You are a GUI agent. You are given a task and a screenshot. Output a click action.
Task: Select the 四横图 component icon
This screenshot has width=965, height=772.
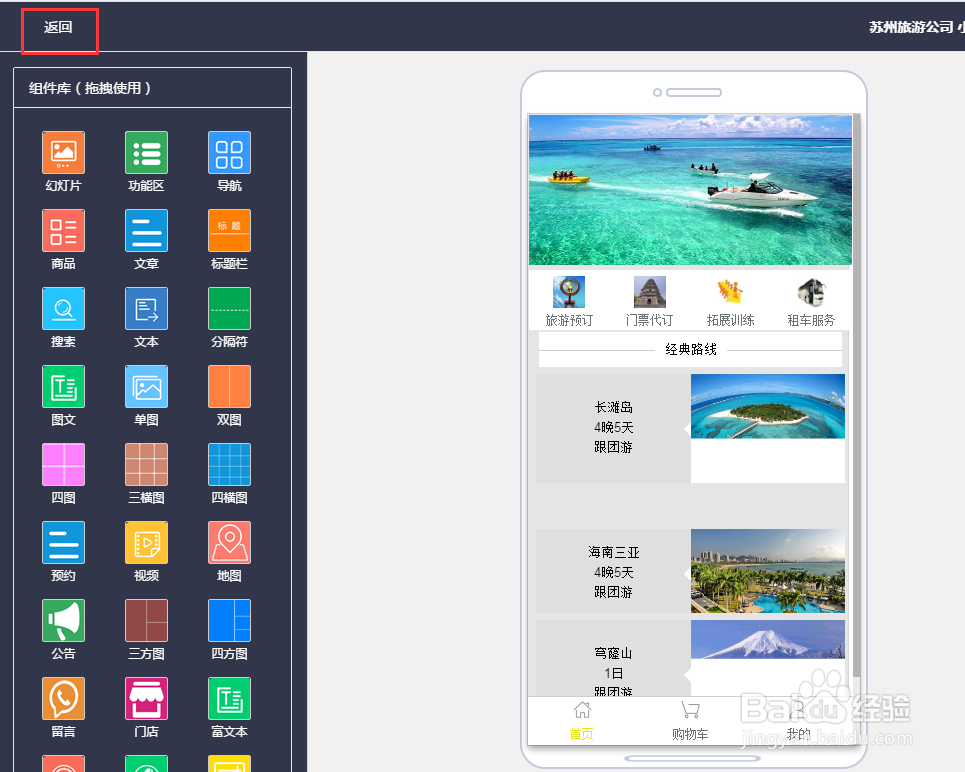tap(230, 465)
